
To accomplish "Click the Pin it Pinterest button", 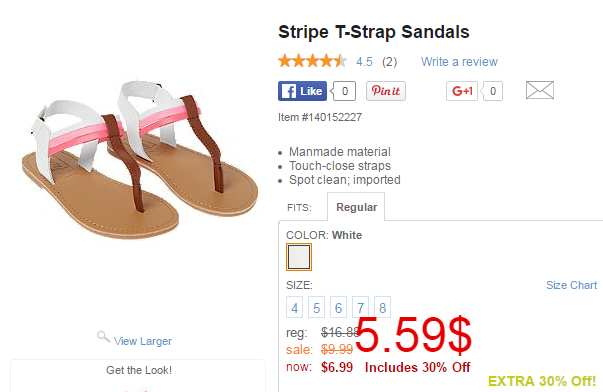I will [386, 91].
